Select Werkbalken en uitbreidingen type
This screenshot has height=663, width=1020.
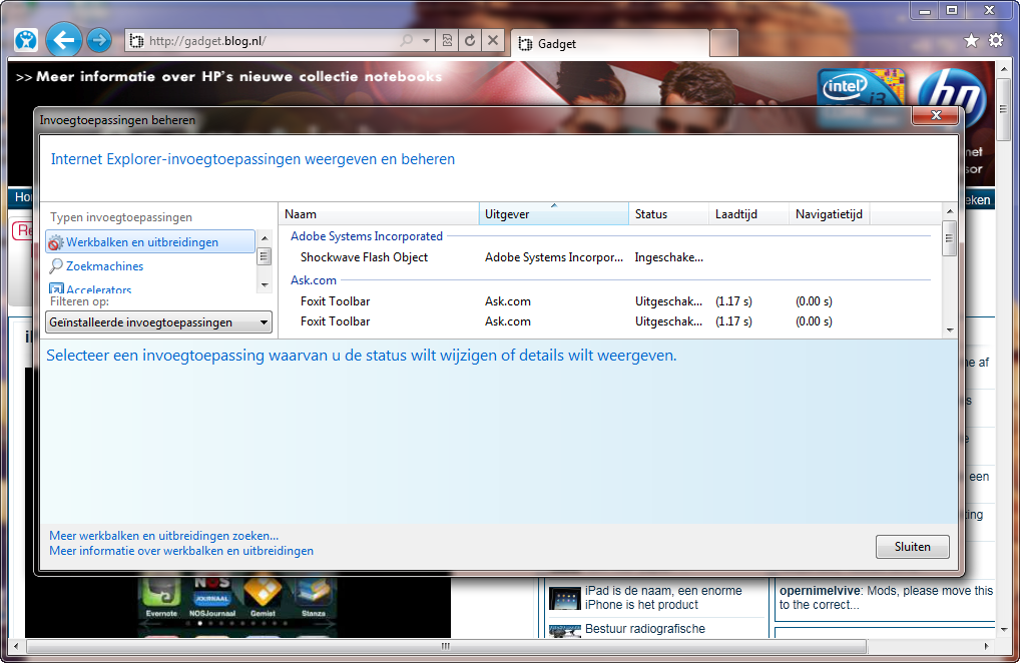(x=150, y=242)
